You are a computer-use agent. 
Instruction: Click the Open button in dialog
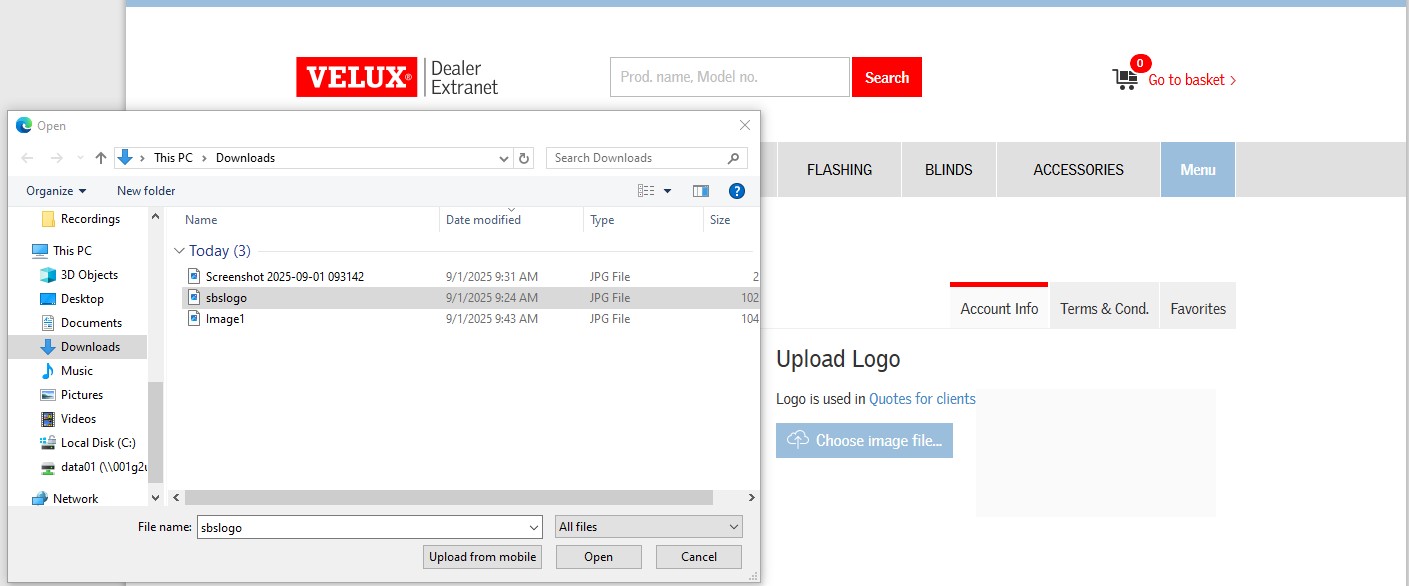(598, 557)
